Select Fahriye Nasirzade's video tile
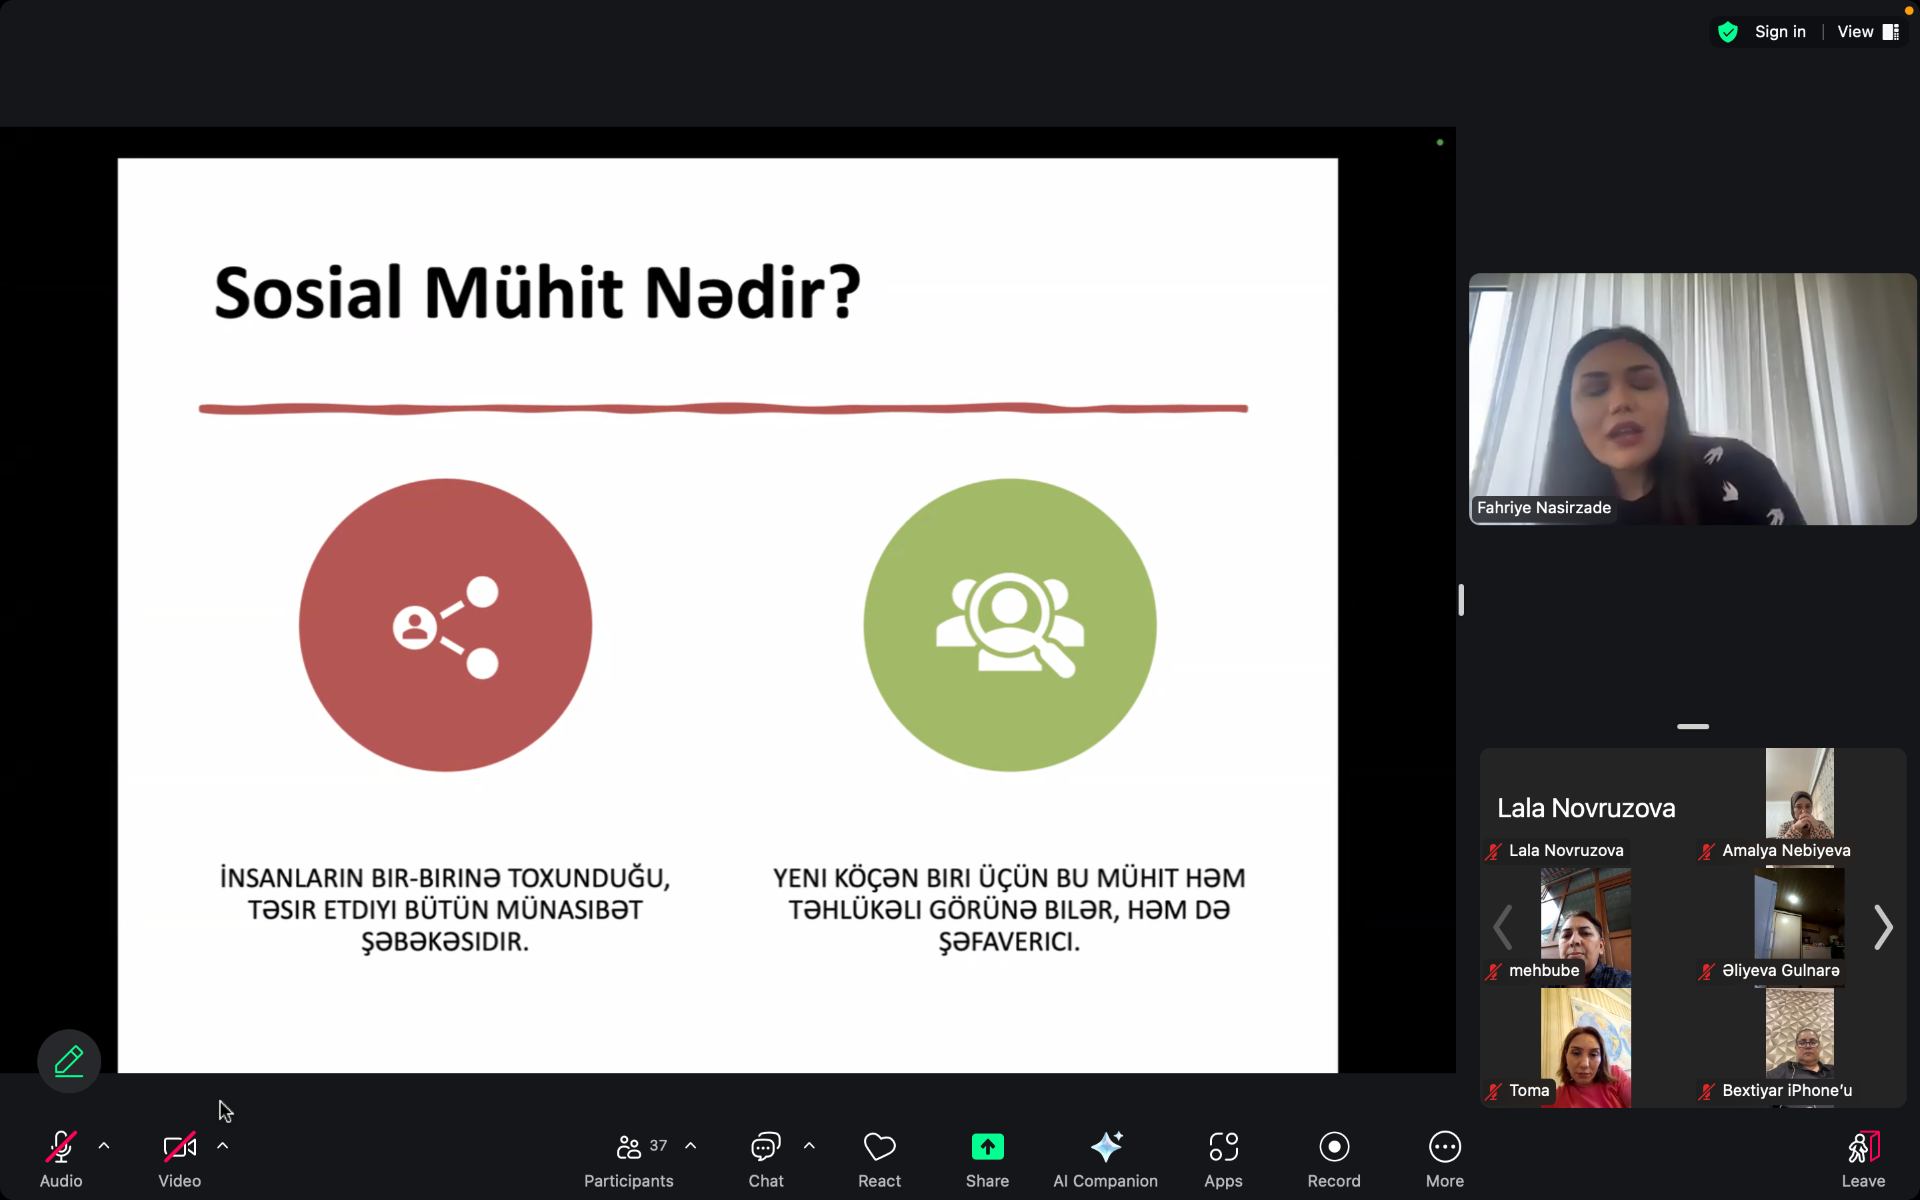The height and width of the screenshot is (1200, 1920). point(1692,399)
